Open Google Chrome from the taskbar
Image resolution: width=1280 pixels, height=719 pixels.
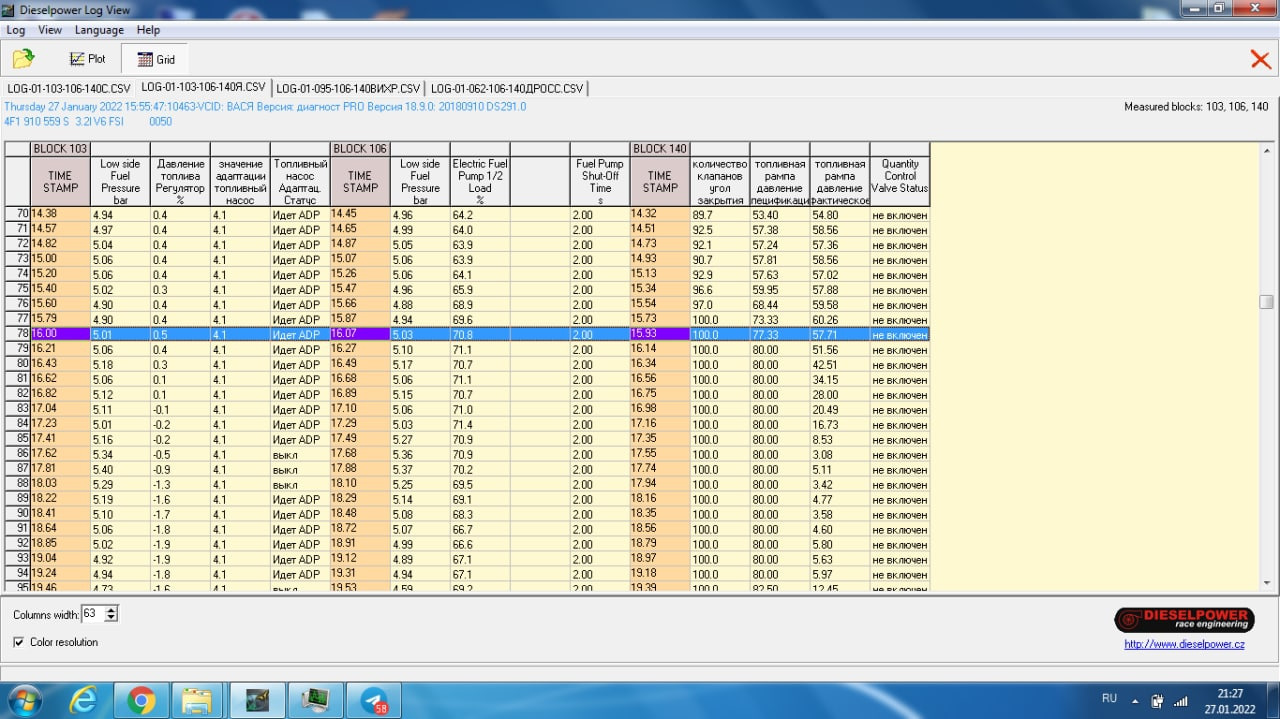pyautogui.click(x=141, y=700)
